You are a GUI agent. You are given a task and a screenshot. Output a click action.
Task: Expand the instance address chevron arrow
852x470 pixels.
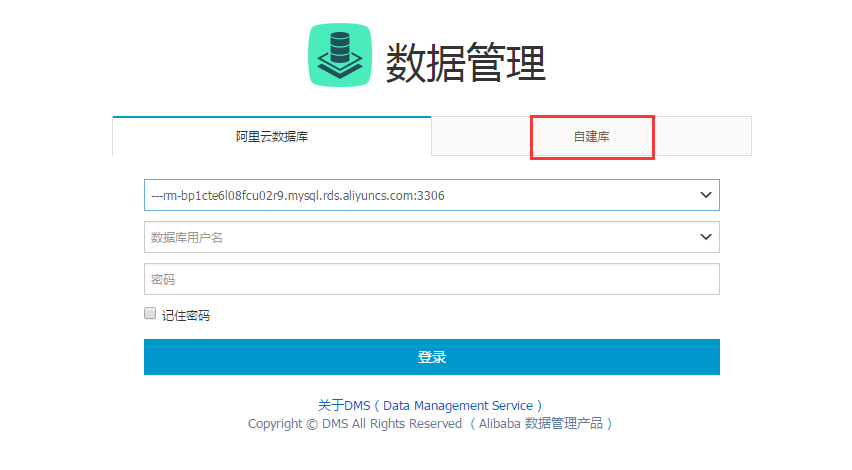pyautogui.click(x=706, y=195)
